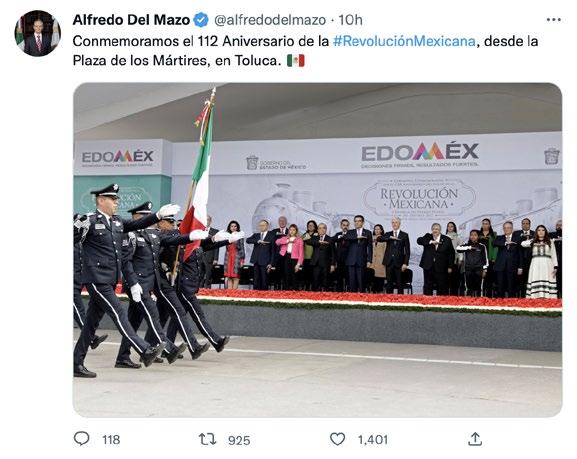Click the tweet text about Plaza de los Mártires
The image size is (577, 459).
[x=305, y=50]
